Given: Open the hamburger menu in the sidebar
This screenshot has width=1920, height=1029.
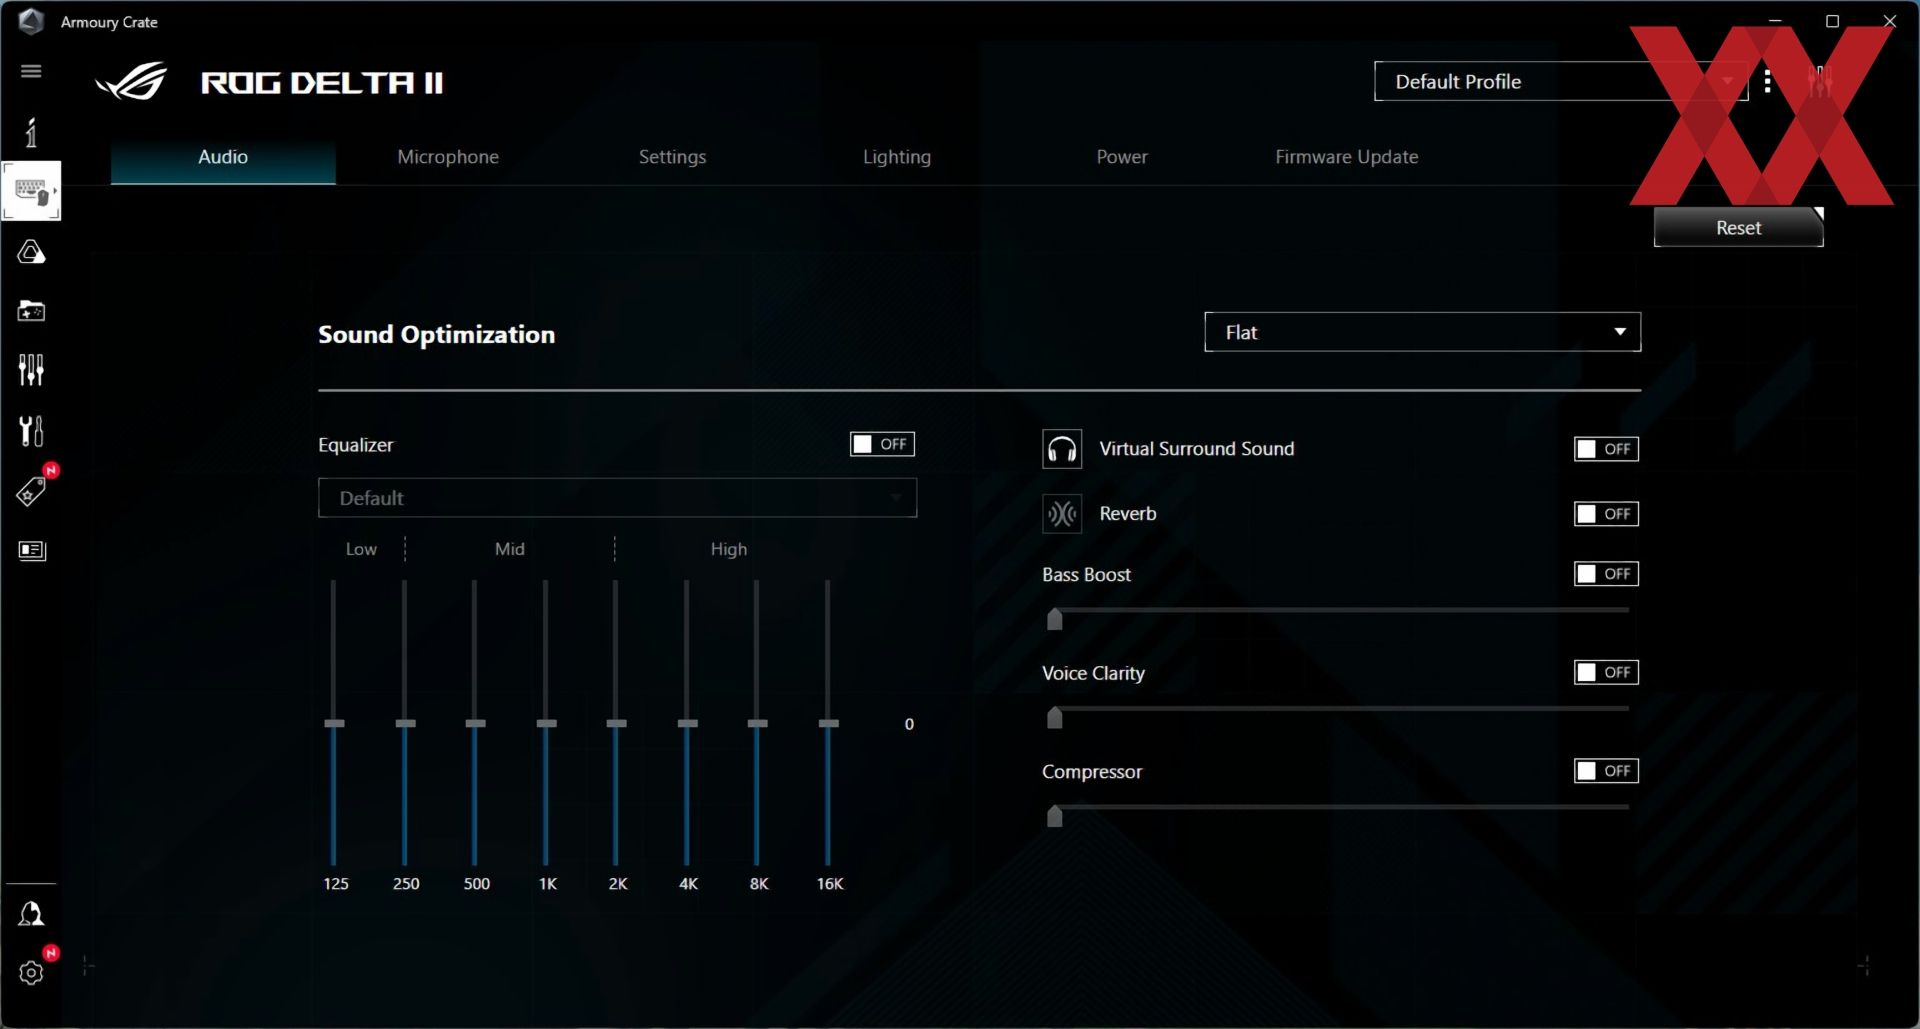Looking at the screenshot, I should [x=31, y=71].
